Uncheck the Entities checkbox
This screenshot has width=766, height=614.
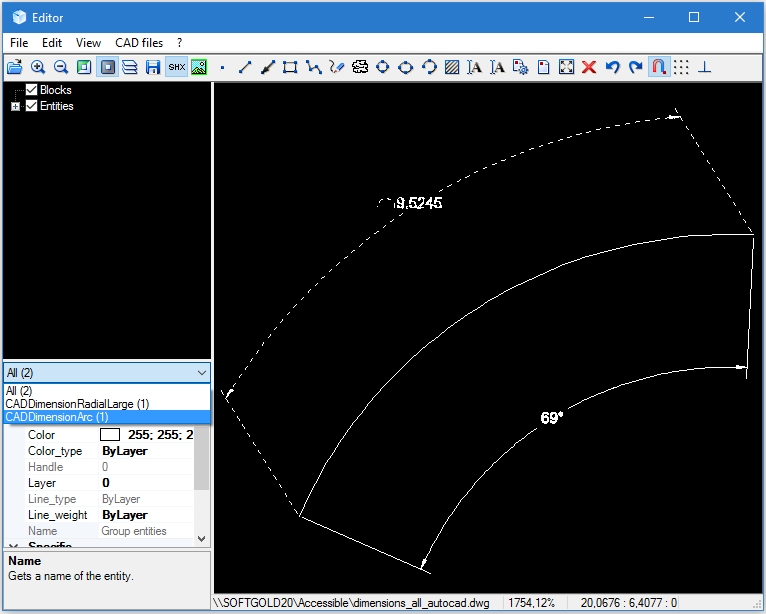(x=32, y=106)
